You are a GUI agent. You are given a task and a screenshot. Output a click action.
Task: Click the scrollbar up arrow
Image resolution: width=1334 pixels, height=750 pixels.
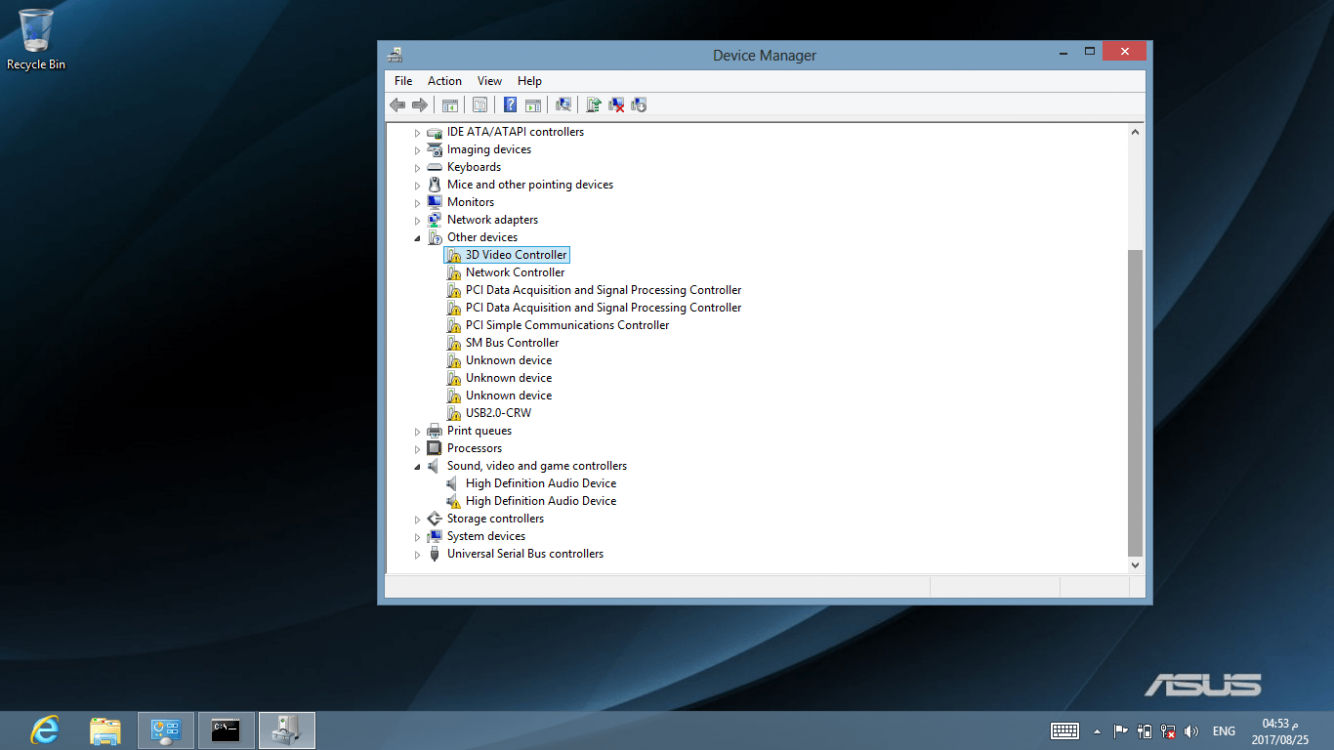(1135, 132)
